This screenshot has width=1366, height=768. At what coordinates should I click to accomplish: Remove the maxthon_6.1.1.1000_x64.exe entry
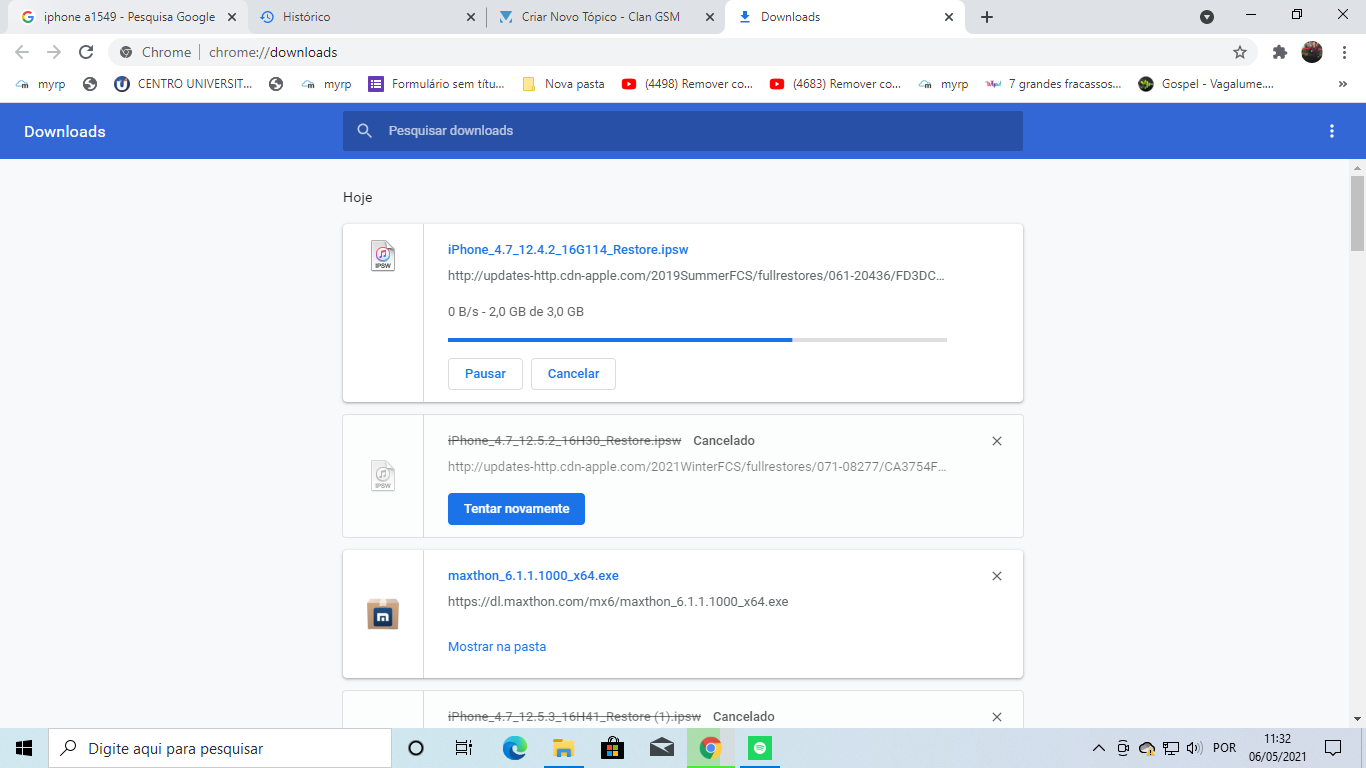[996, 576]
